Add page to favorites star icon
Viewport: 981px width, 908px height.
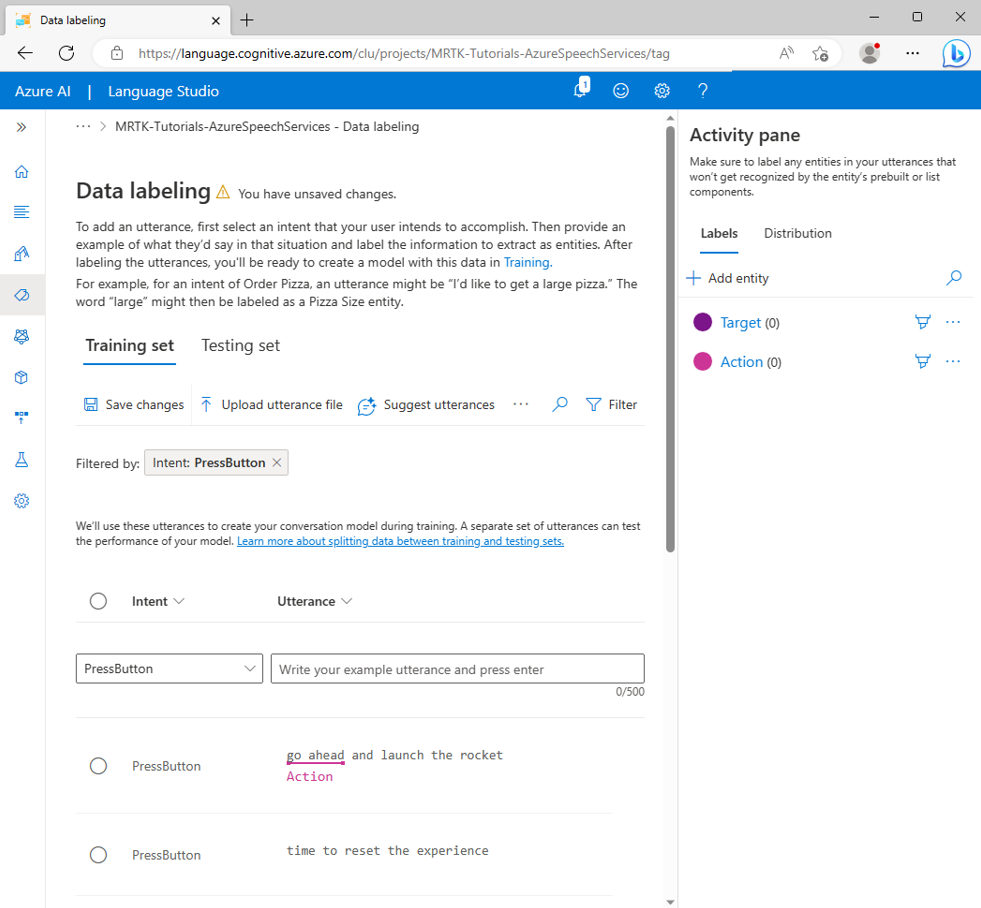pyautogui.click(x=820, y=53)
